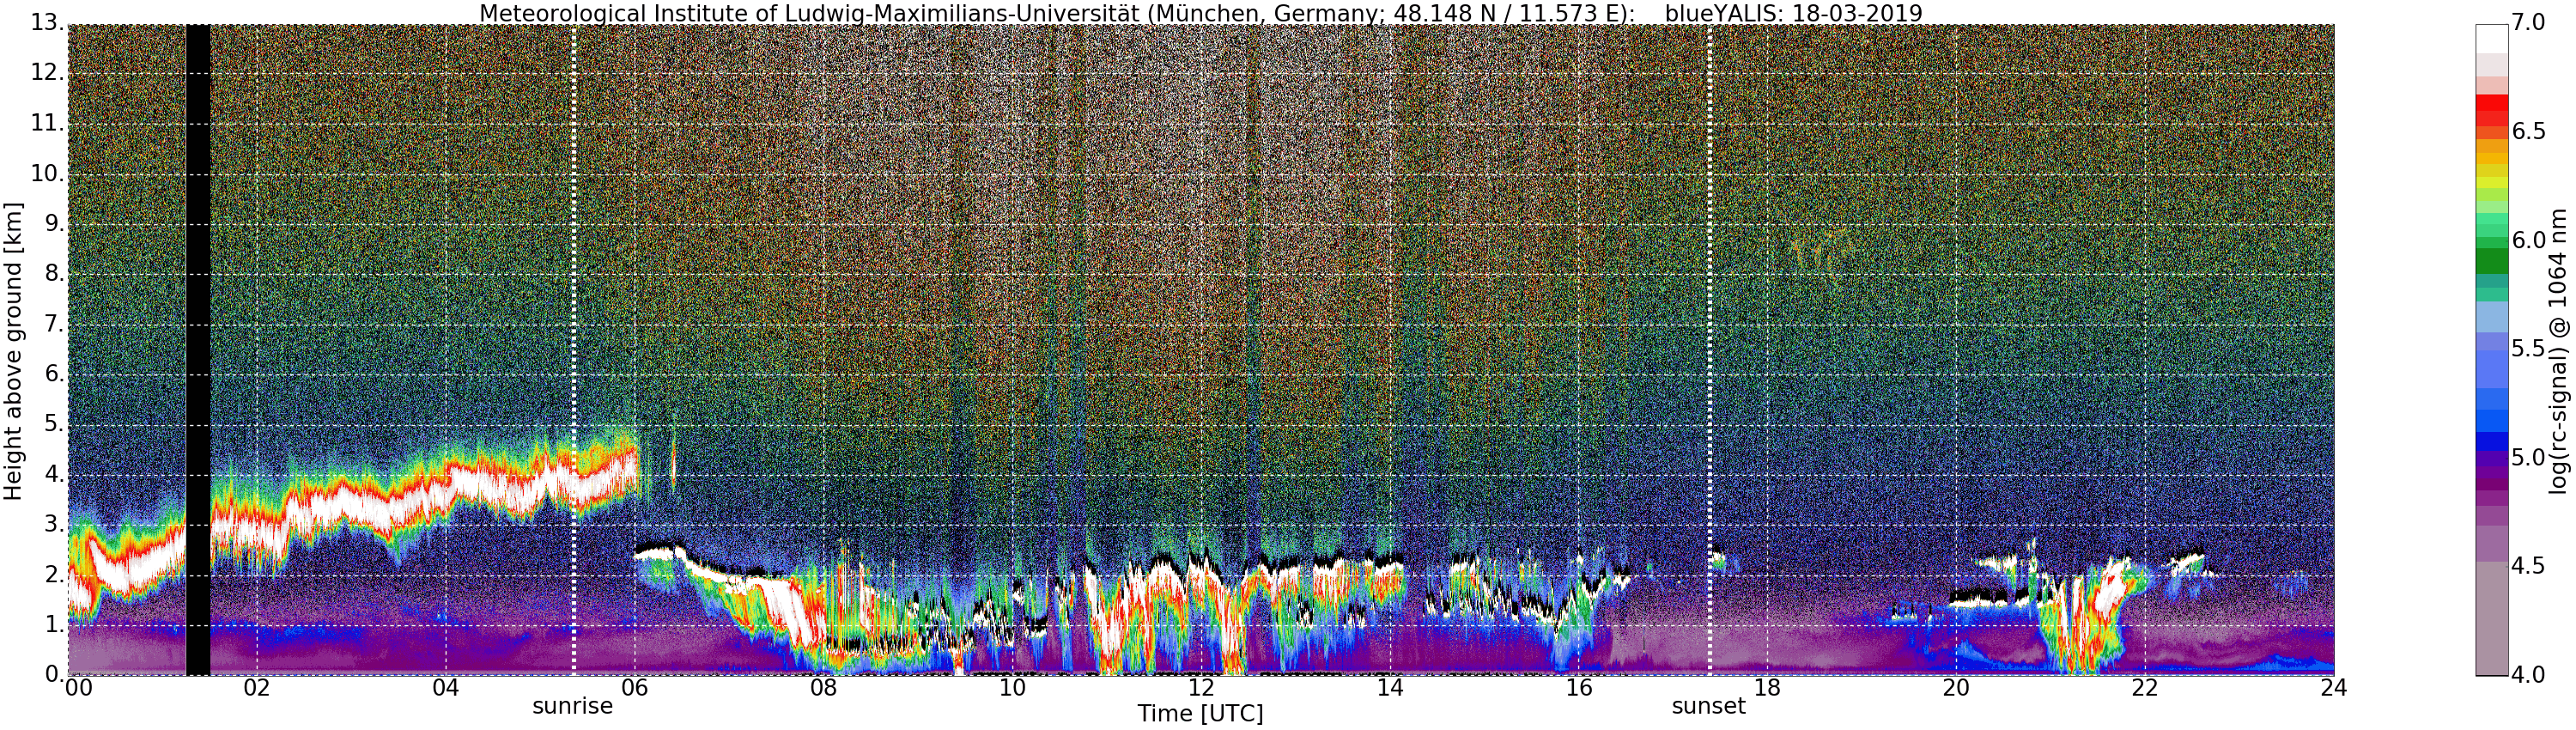Image resolution: width=2576 pixels, height=730 pixels.
Task: Click the '3.' height axis tick label
Action: pos(53,523)
